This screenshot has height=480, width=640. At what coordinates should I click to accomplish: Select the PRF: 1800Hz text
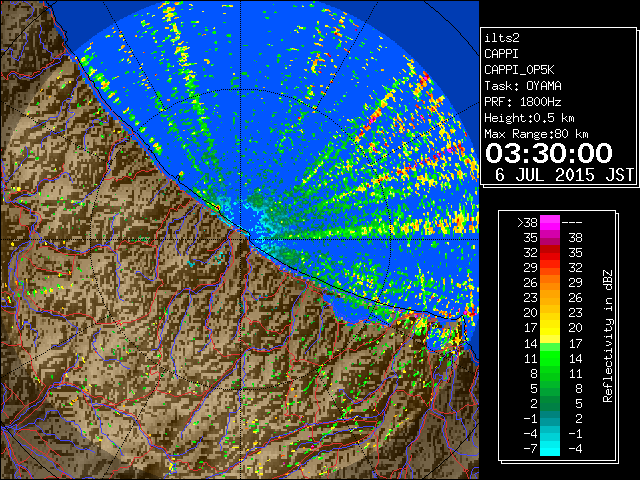[523, 102]
